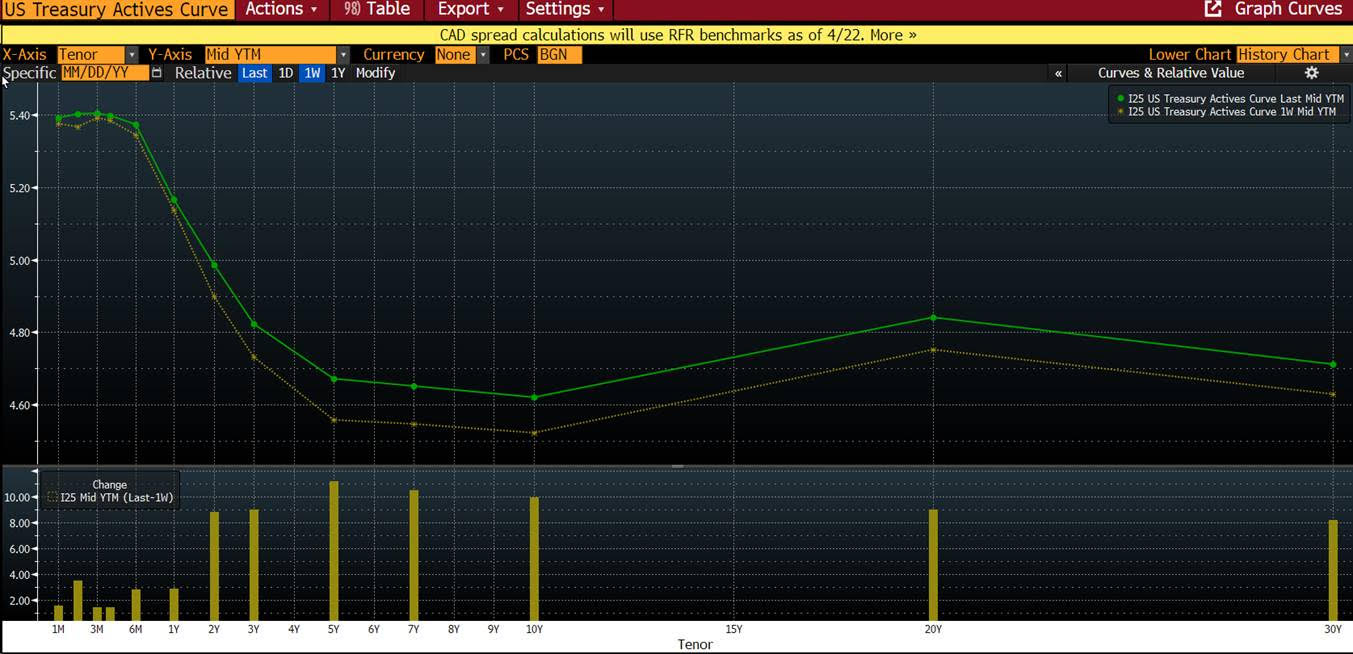Viewport: 1353px width, 654px height.
Task: Open the Export menu
Action: [470, 9]
